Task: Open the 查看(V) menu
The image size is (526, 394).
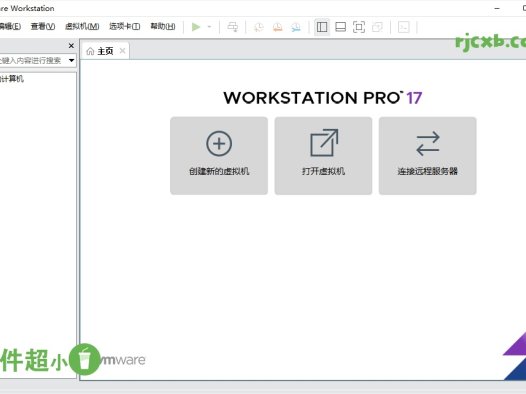Action: point(43,26)
